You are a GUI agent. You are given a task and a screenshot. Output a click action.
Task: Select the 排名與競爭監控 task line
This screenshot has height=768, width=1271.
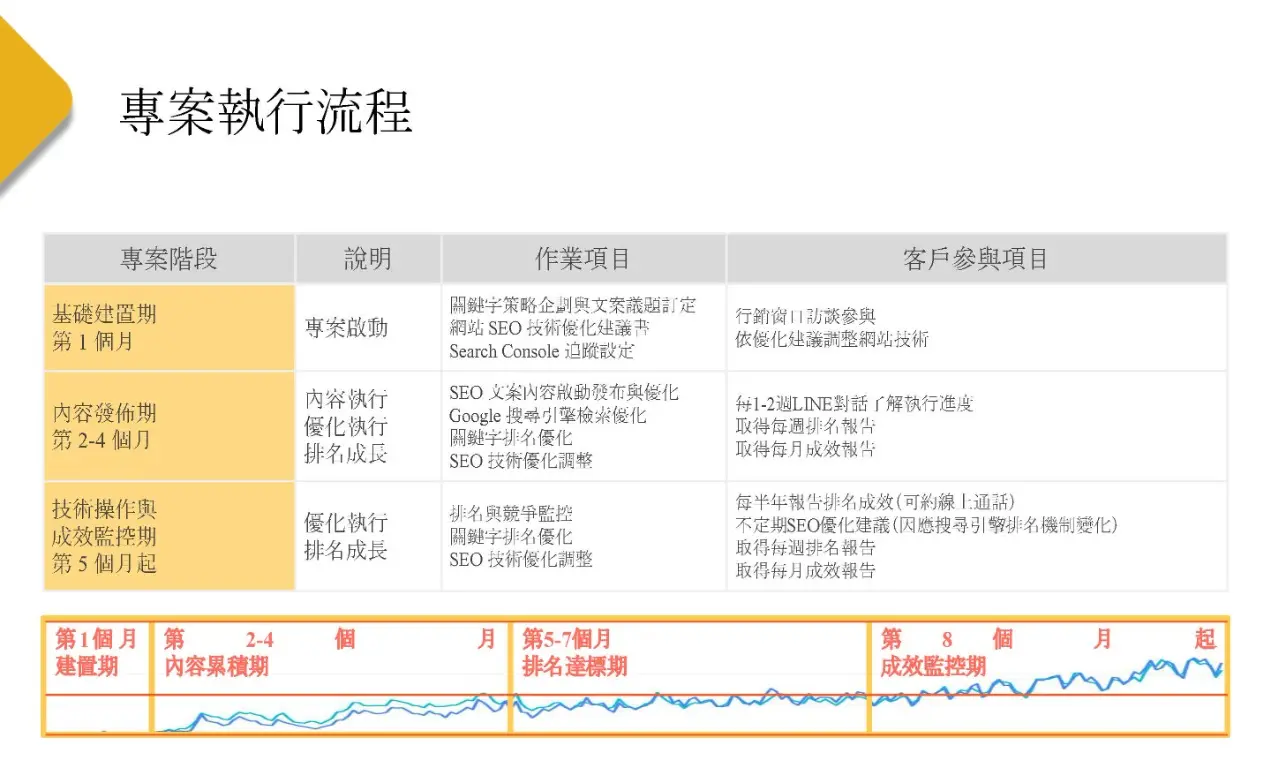(511, 514)
